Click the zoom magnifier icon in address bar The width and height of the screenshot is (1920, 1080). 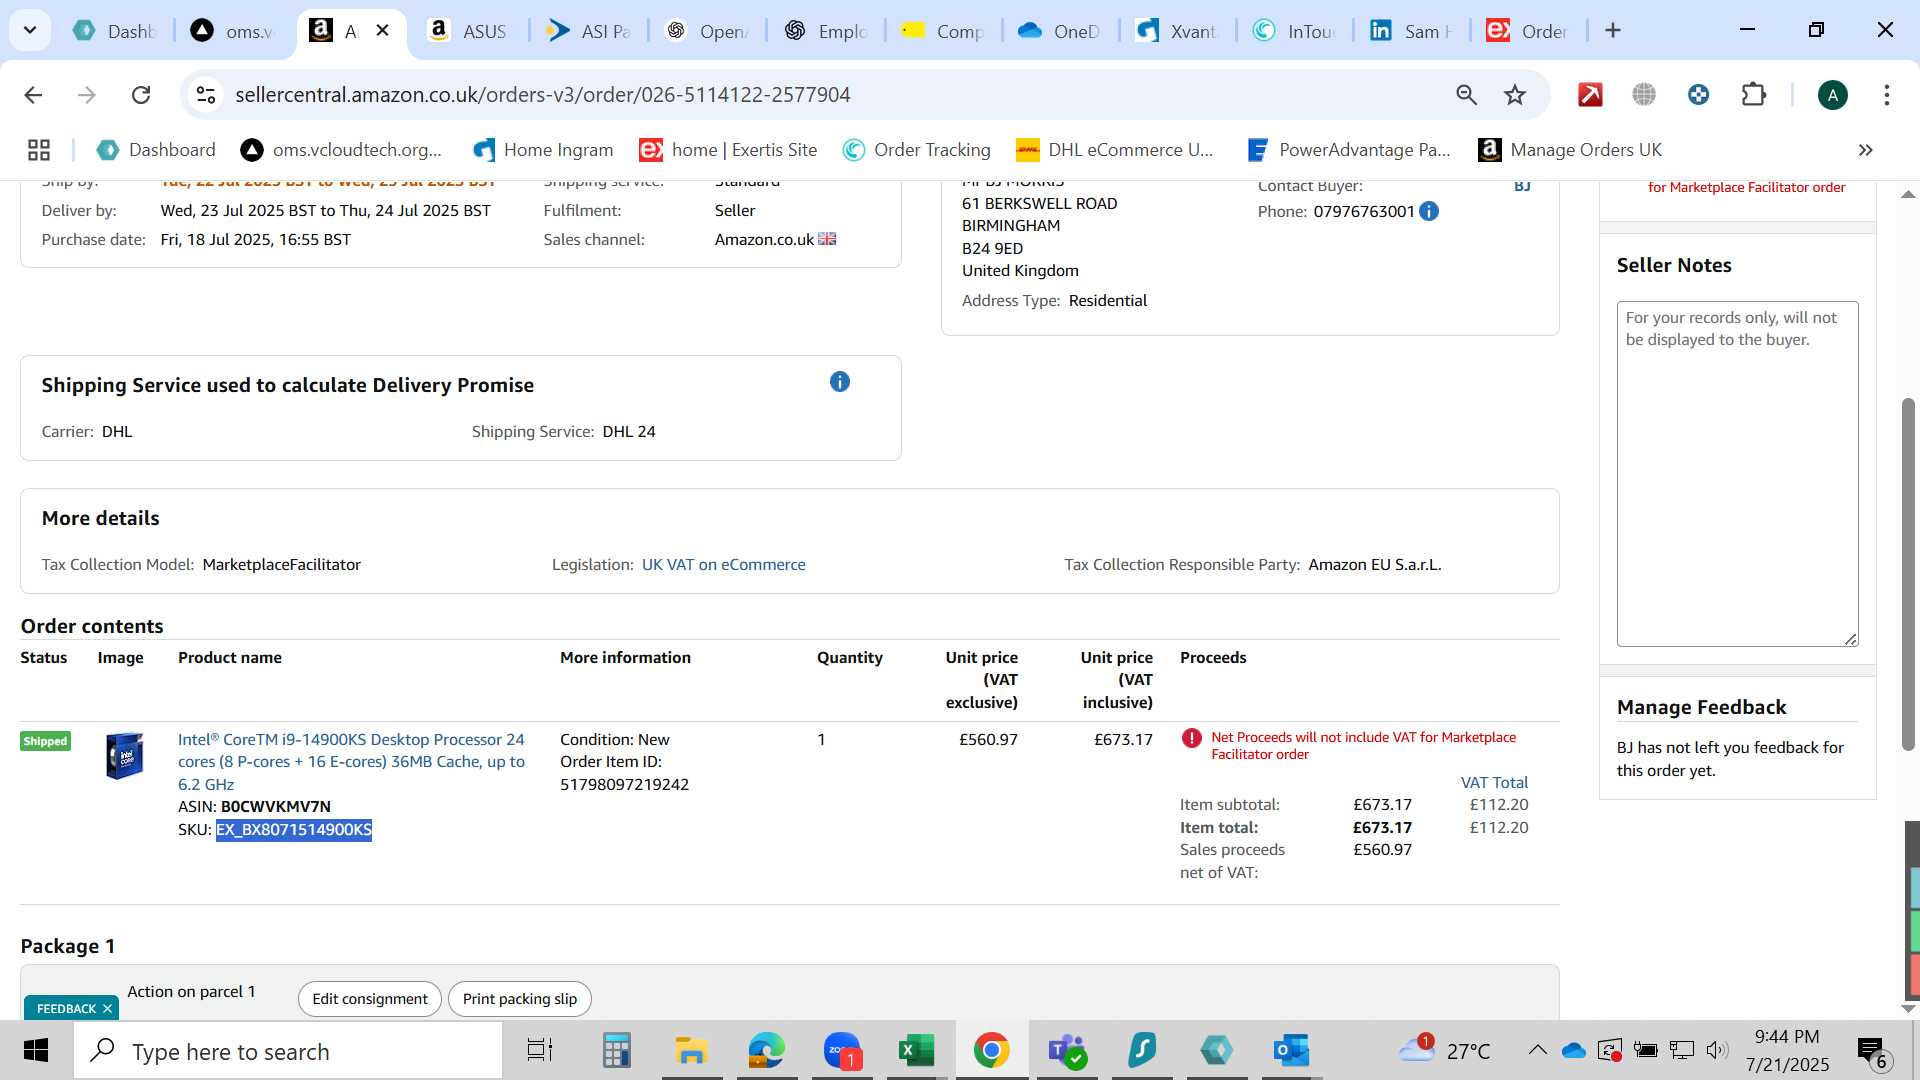click(1466, 95)
